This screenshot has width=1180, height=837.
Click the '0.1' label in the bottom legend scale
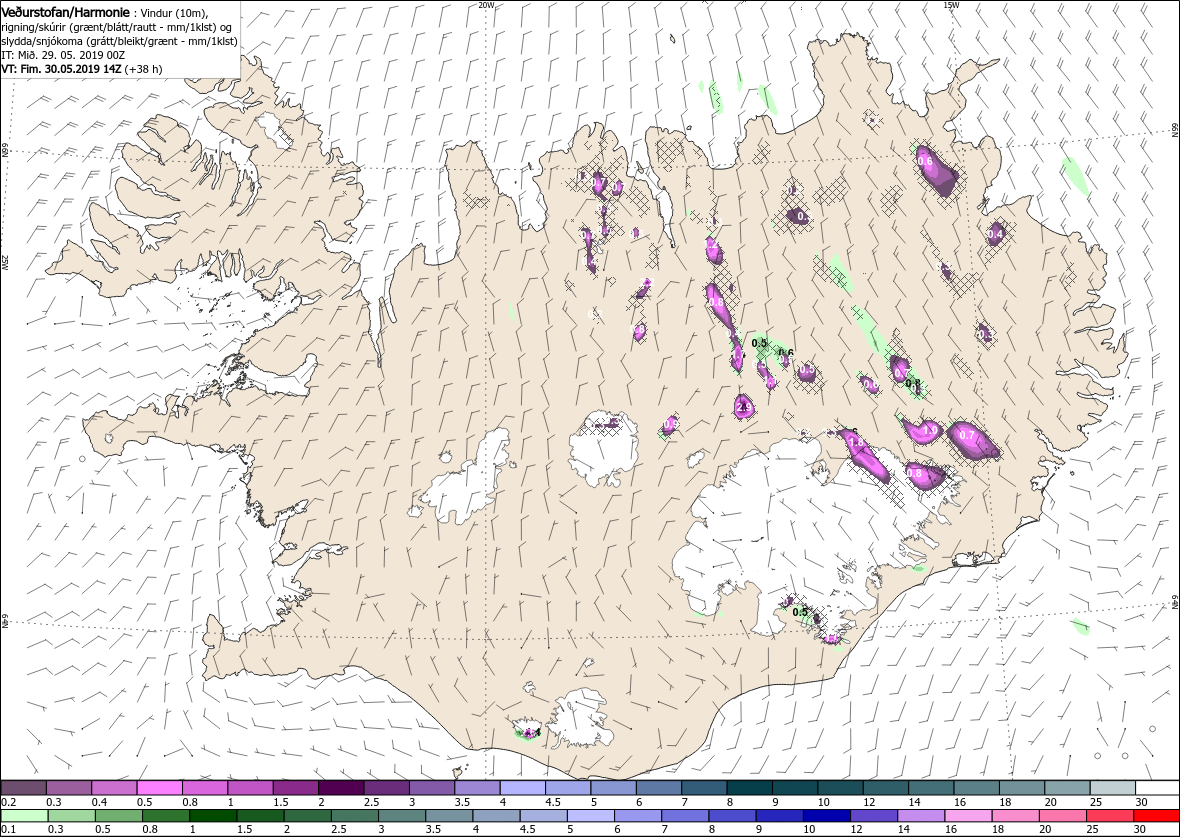click(x=9, y=829)
